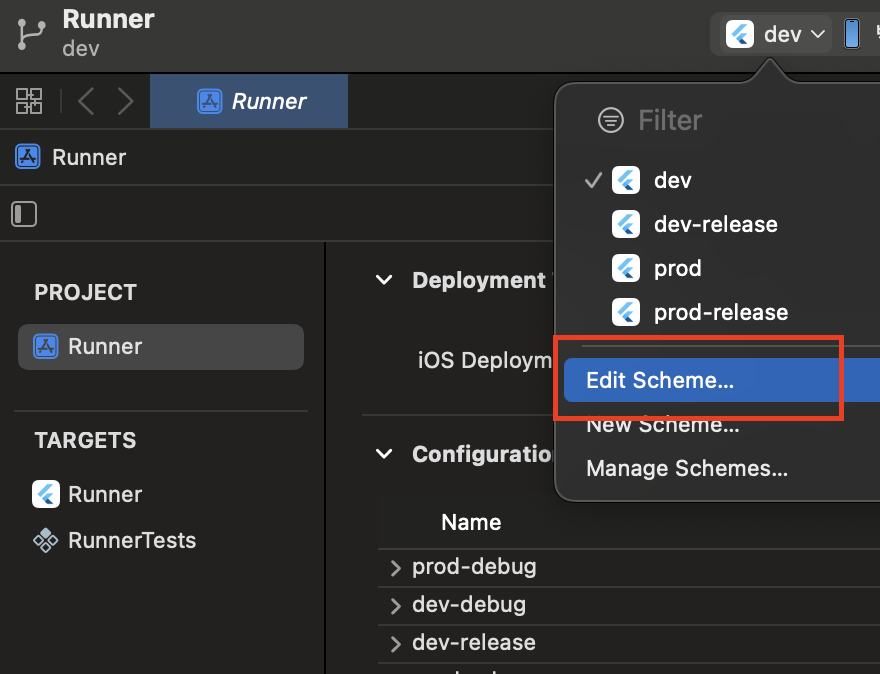Collapse the Configurations section
880x674 pixels.
[x=384, y=453]
